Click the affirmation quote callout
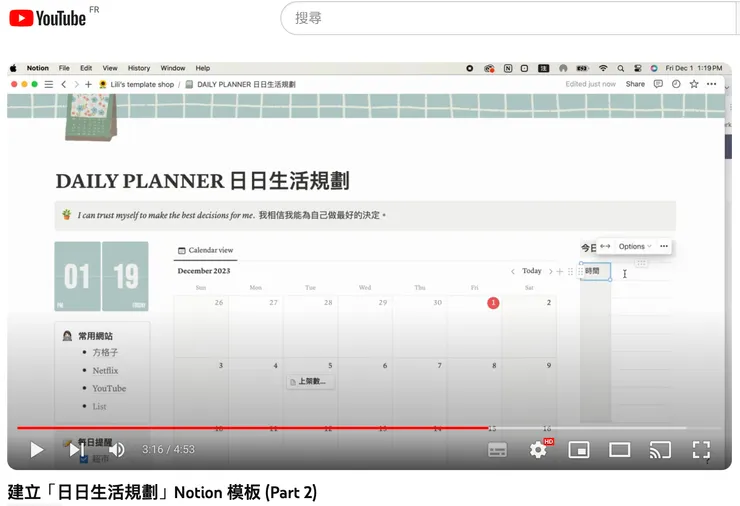This screenshot has height=506, width=740. pos(365,215)
